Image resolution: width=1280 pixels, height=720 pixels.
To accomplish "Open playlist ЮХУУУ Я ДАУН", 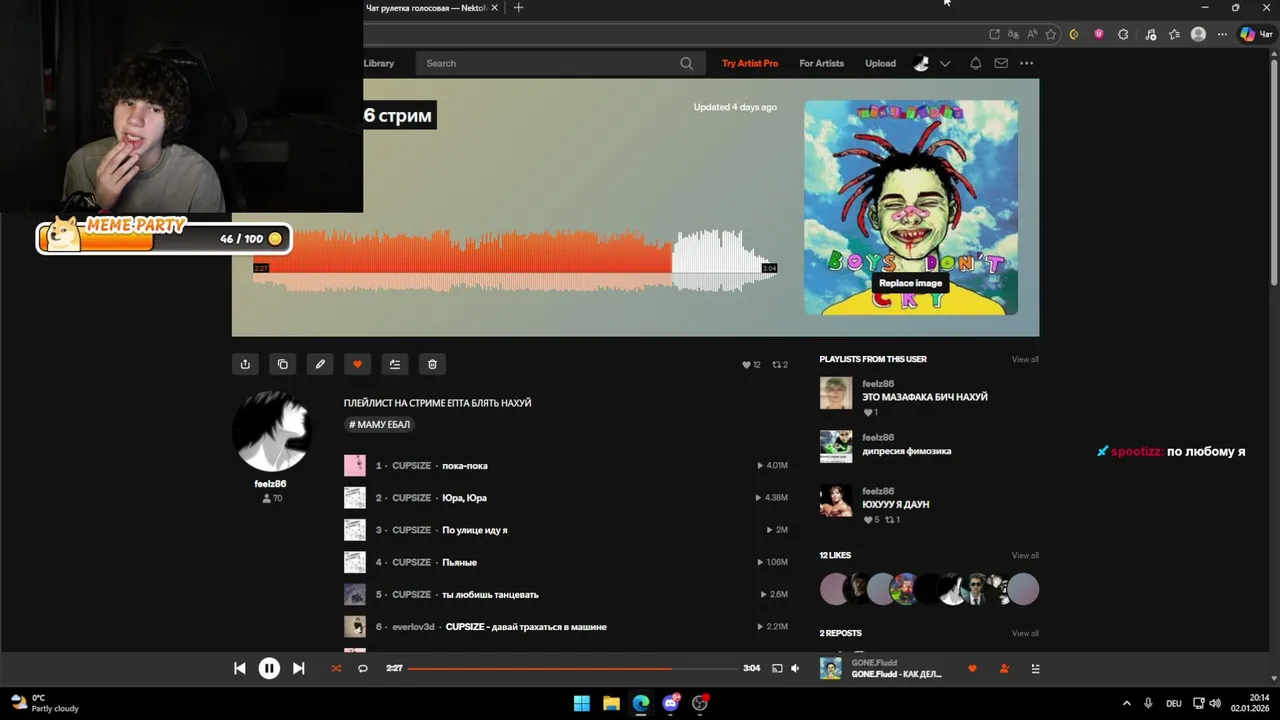I will point(895,505).
